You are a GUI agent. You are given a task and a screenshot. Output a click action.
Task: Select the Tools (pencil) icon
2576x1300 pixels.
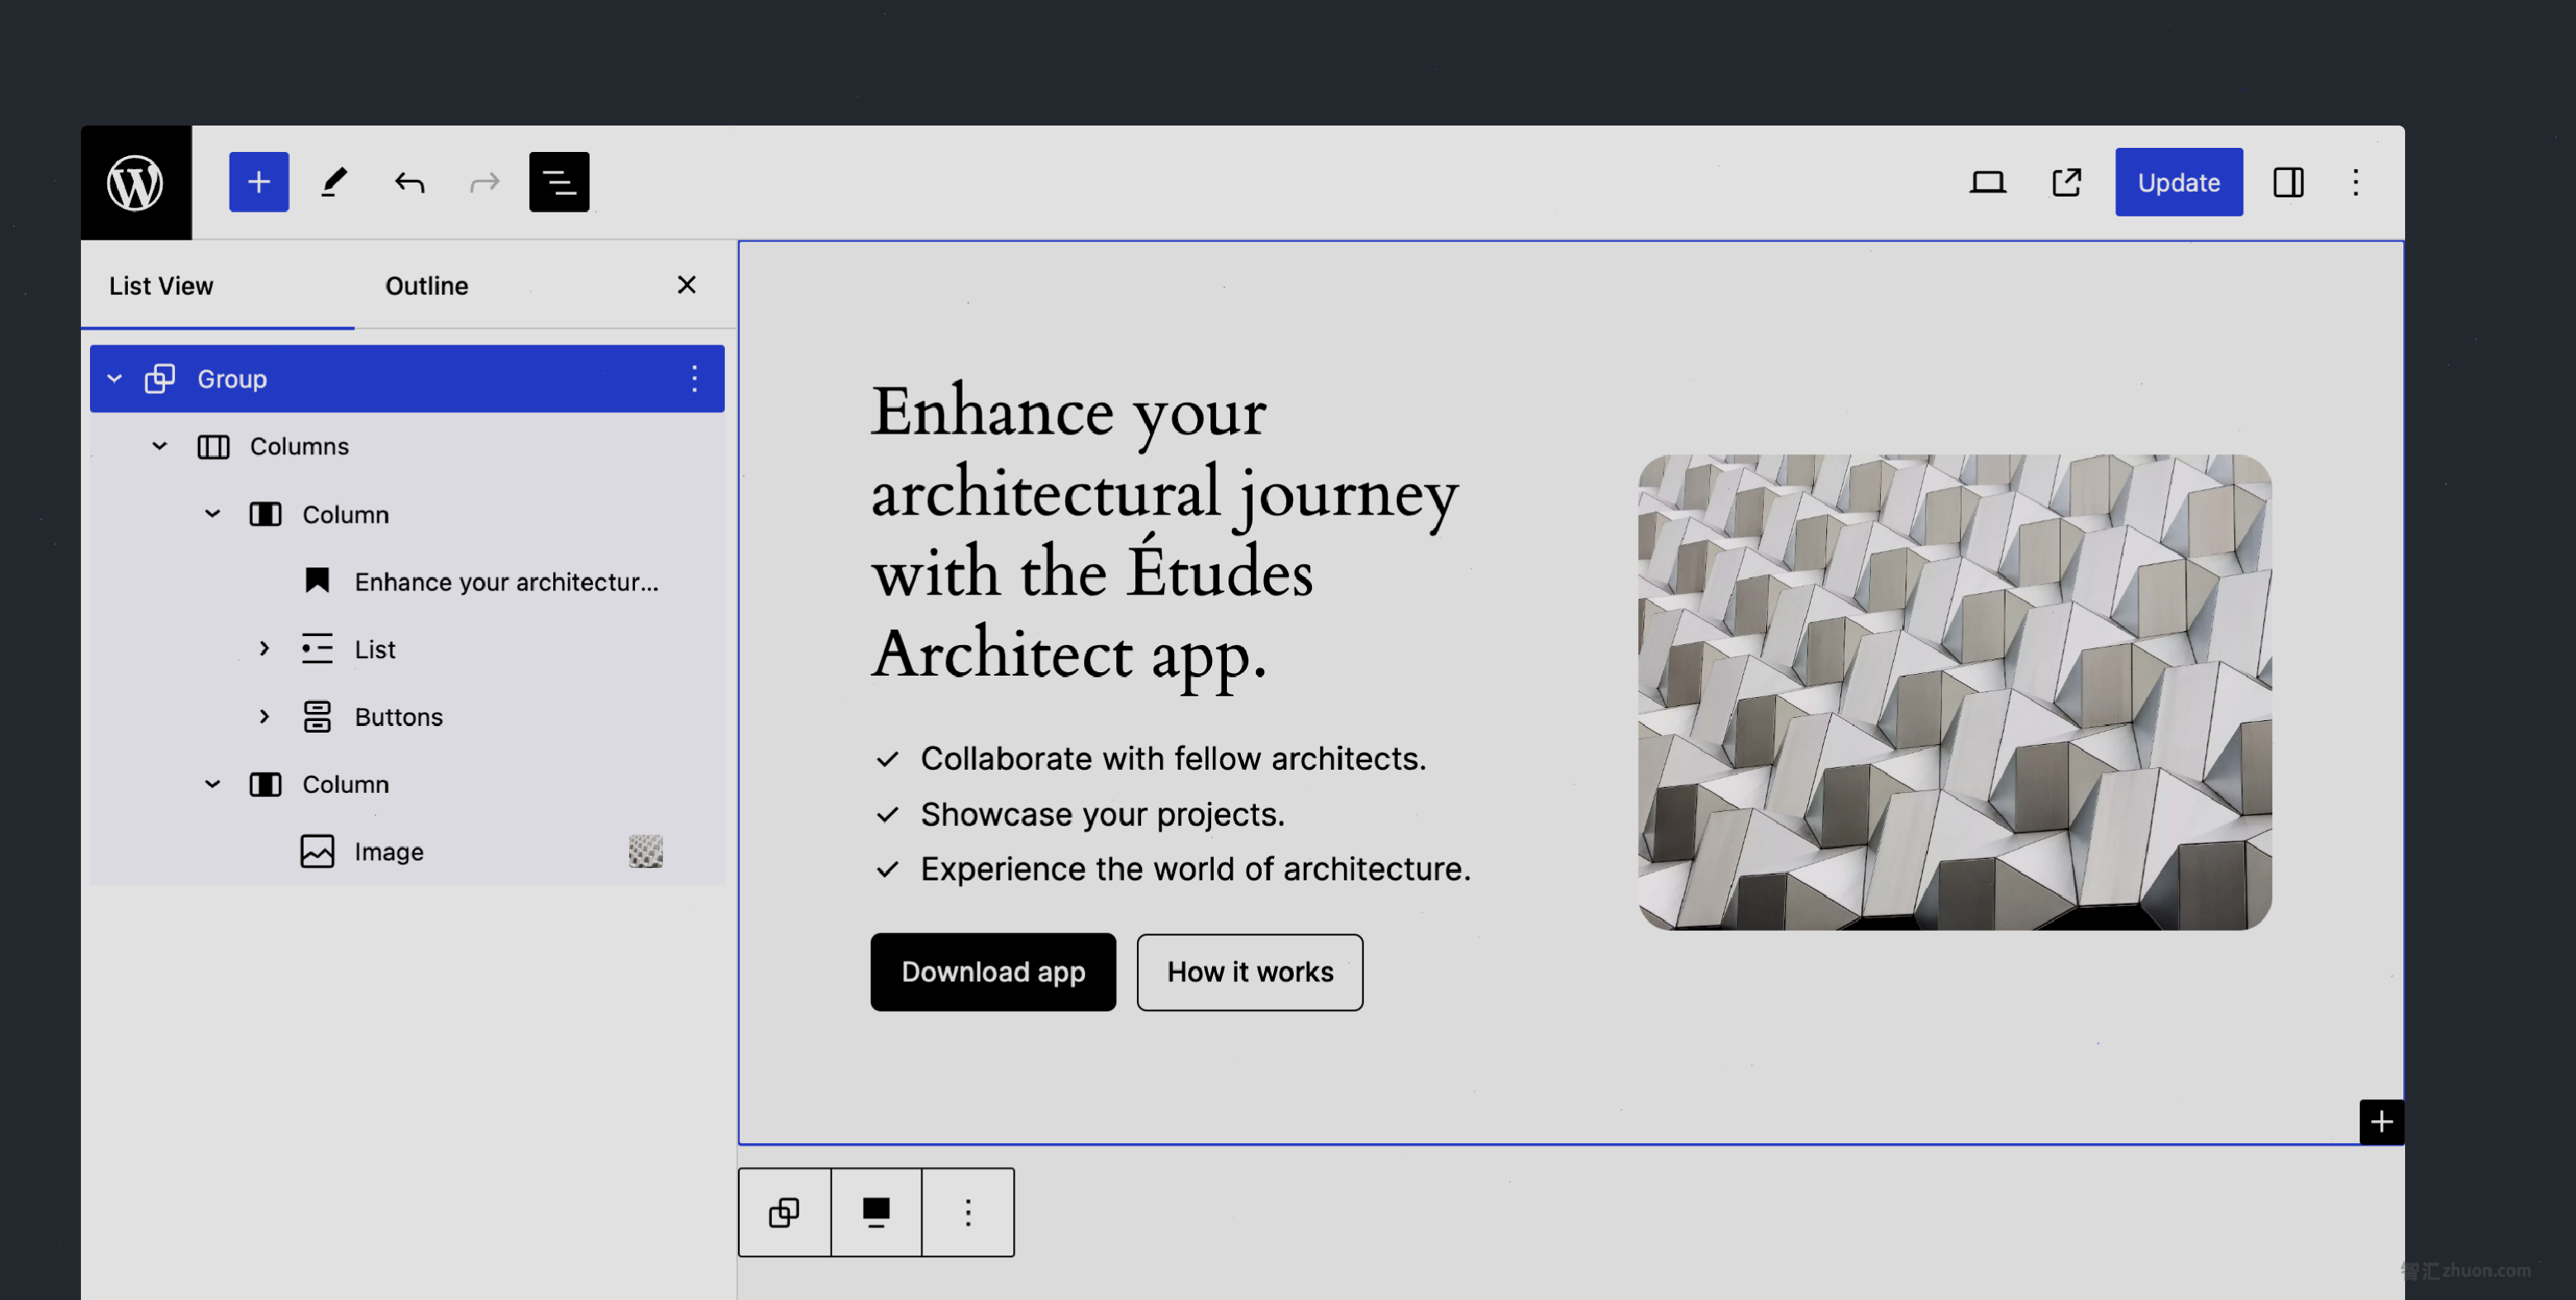(333, 181)
